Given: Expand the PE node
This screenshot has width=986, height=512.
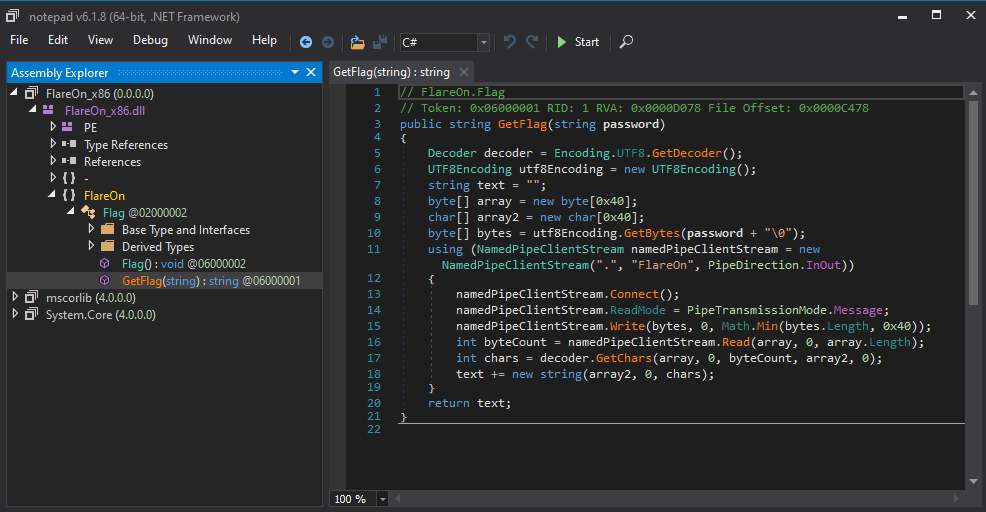Looking at the screenshot, I should [x=53, y=126].
